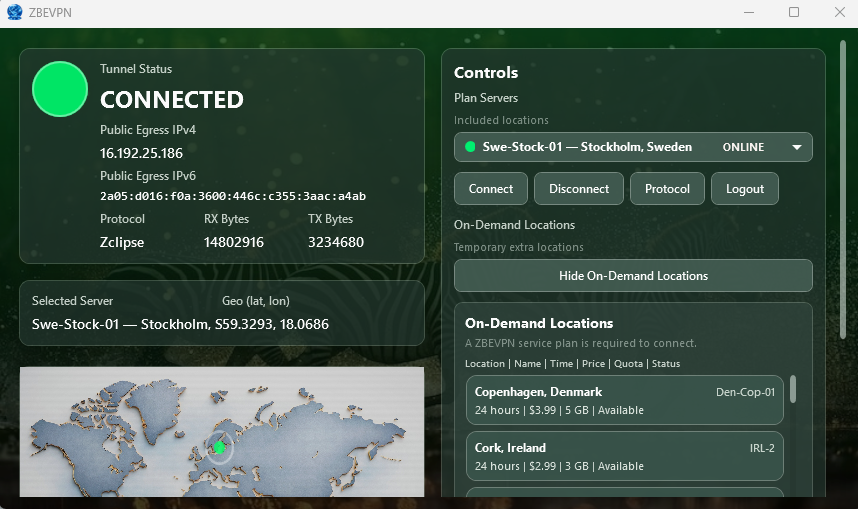
Task: Click the IPv4 address 16.192.25.186
Action: (141, 153)
